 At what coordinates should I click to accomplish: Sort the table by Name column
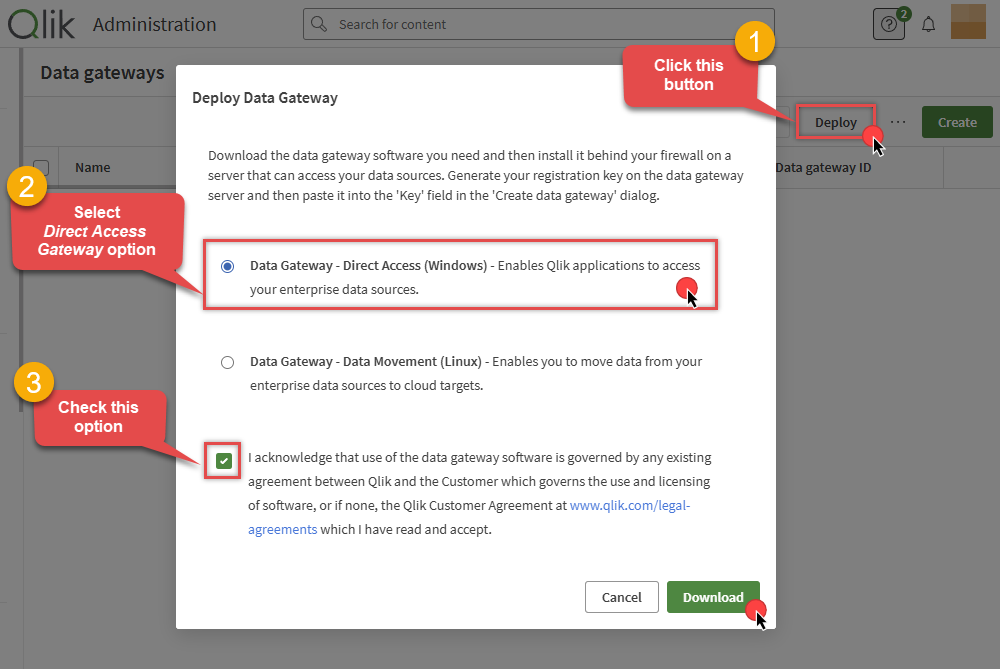(93, 166)
